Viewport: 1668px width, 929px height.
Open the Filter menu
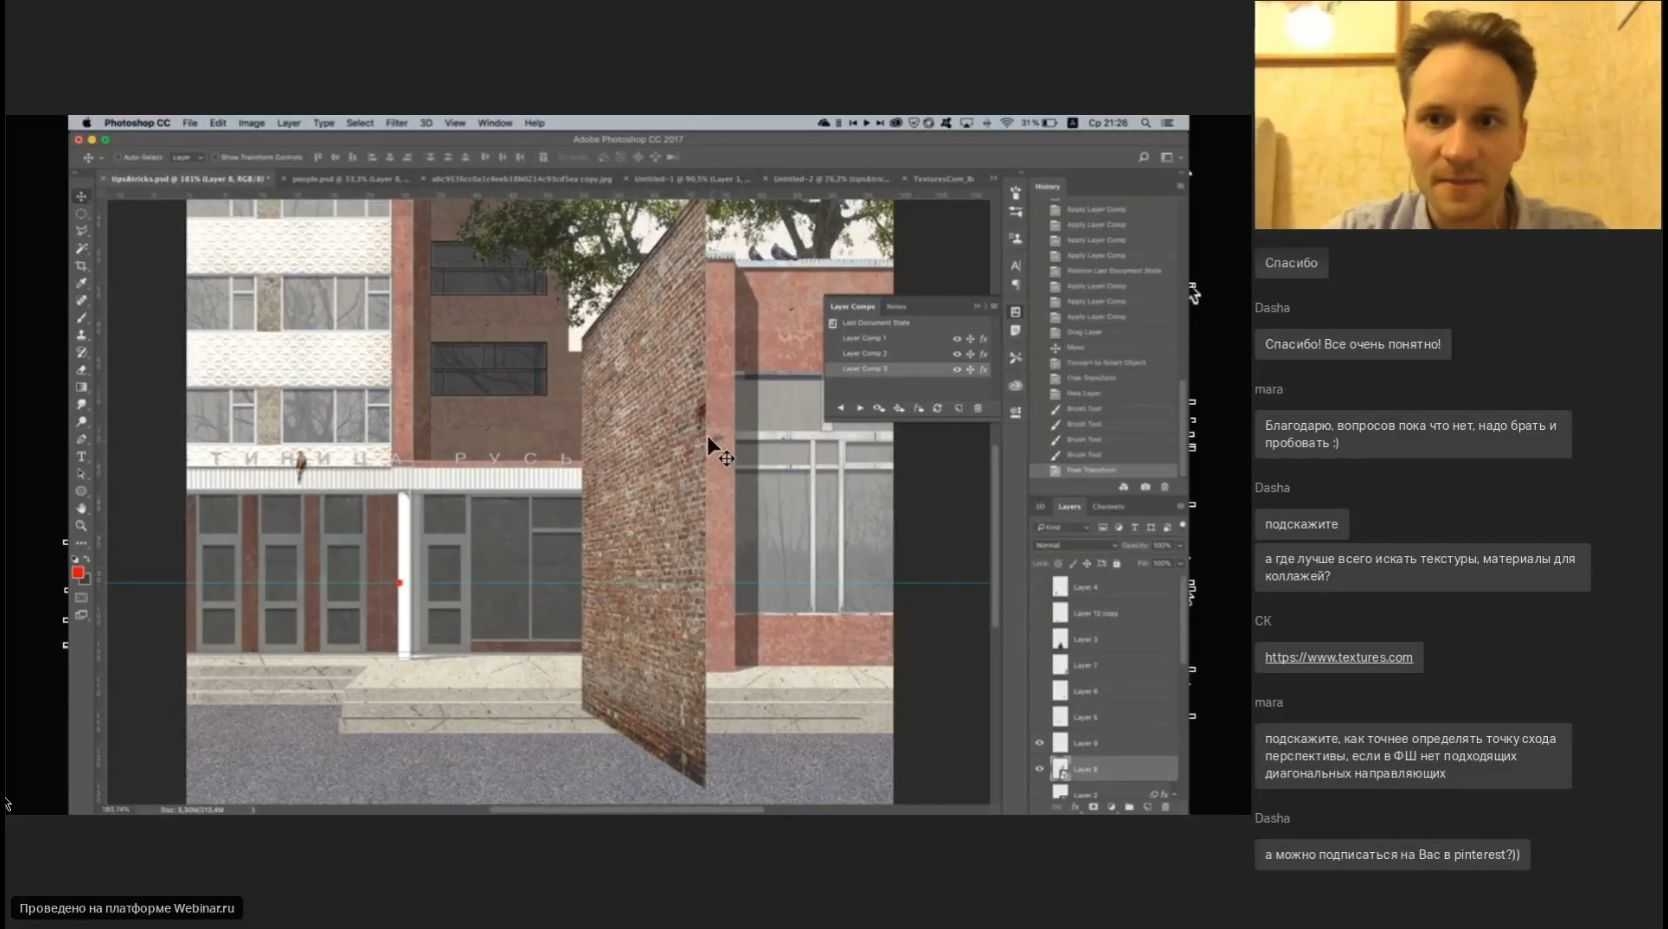tap(397, 123)
